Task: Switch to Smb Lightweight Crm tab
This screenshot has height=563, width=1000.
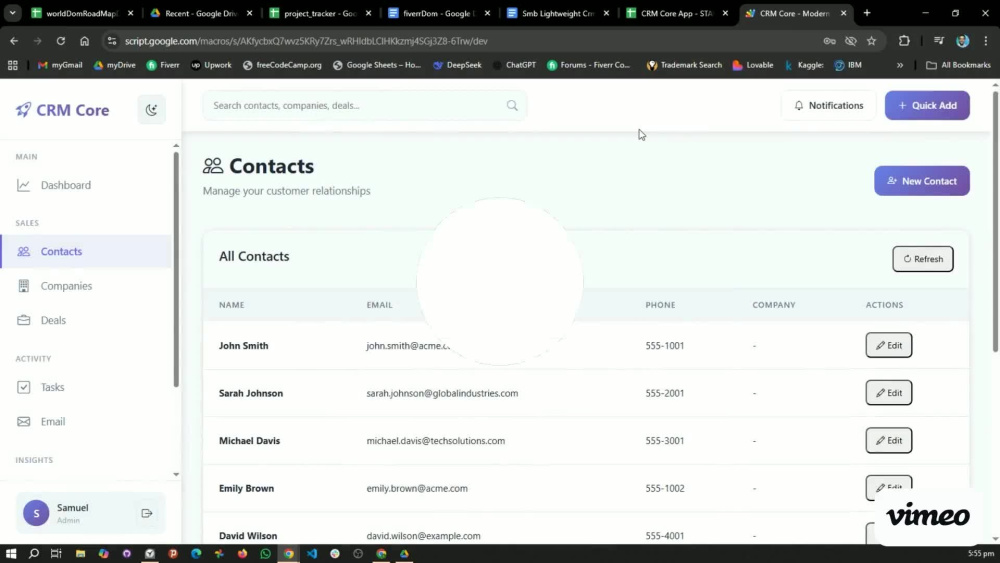Action: coord(559,13)
